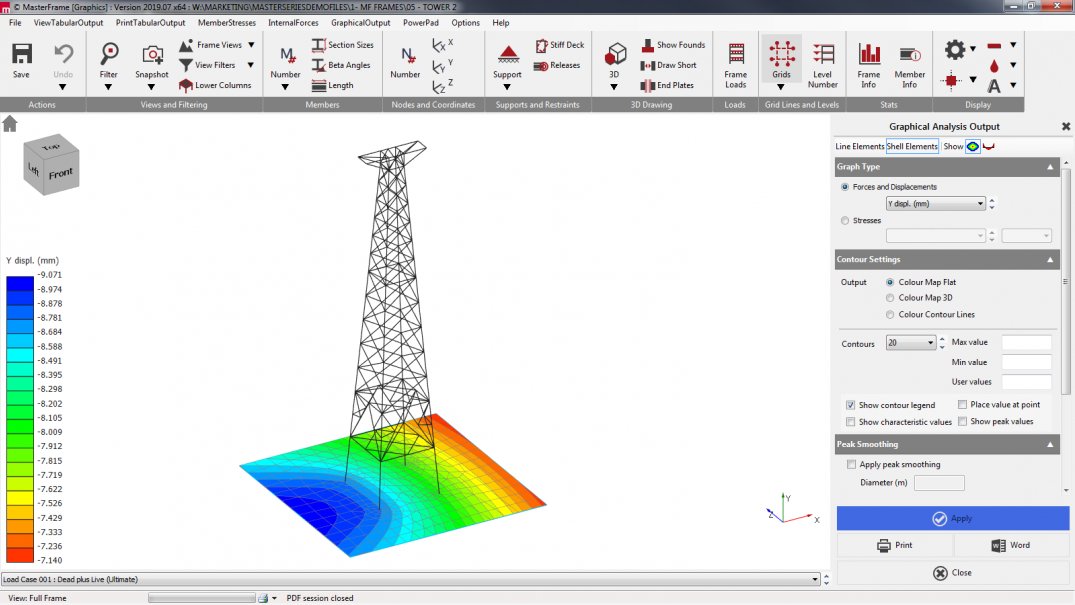
Task: Open the Contours count dropdown
Action: (x=910, y=342)
